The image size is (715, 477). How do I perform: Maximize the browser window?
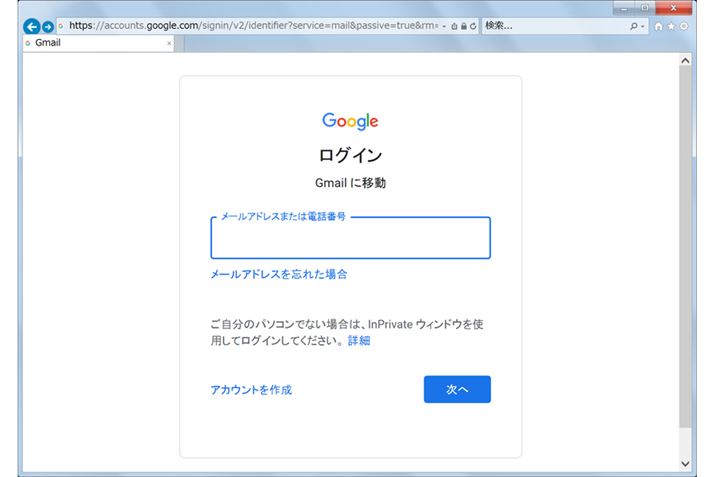[x=644, y=8]
